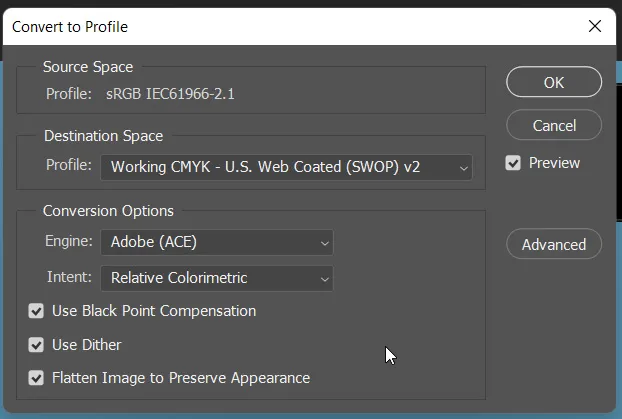Open the Intent dropdown showing Relative Colorimetric

coord(215,278)
